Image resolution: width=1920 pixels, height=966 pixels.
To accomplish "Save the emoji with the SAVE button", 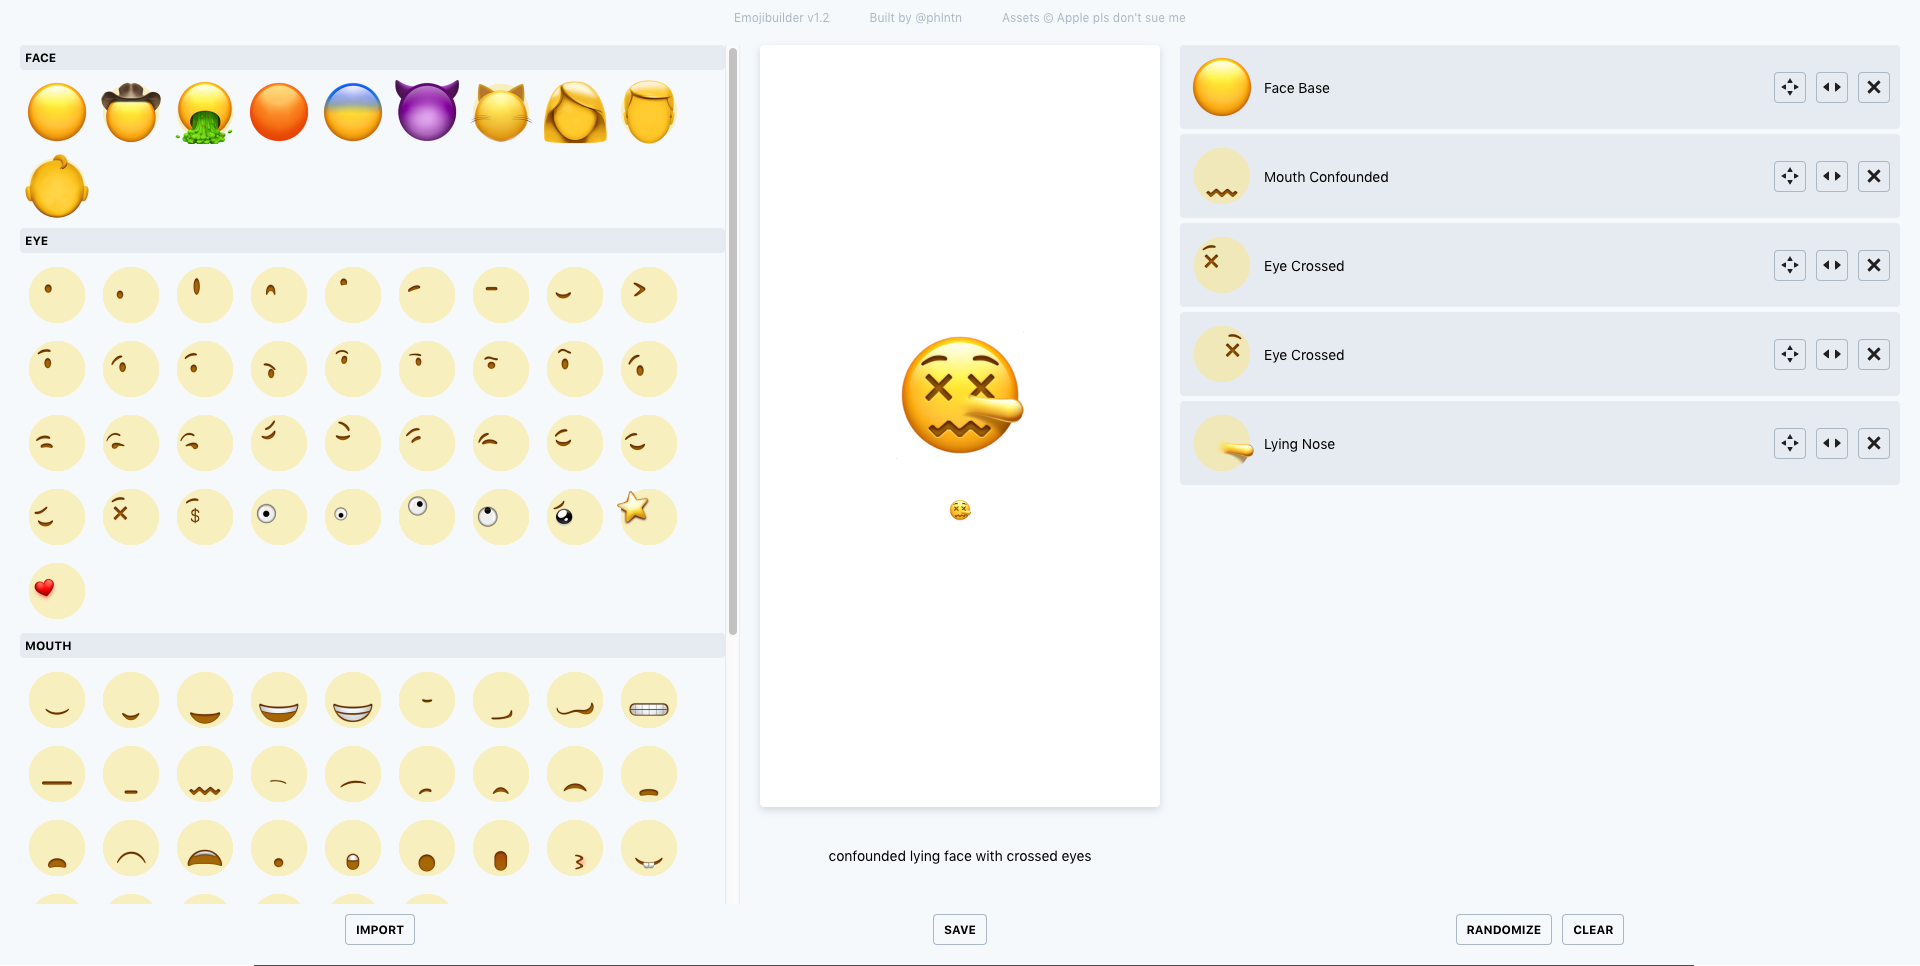I will click(x=960, y=930).
